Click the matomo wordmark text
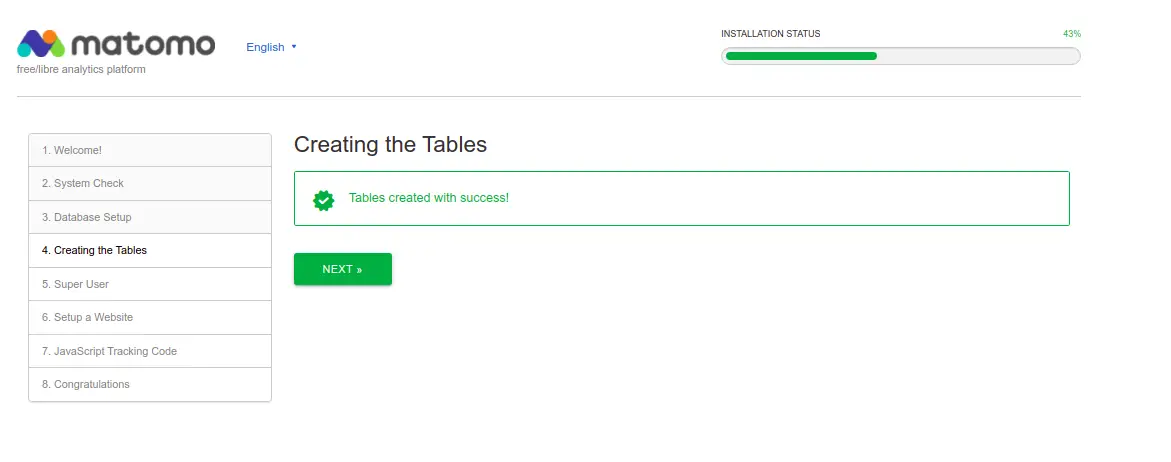1171x462 pixels. tap(144, 44)
